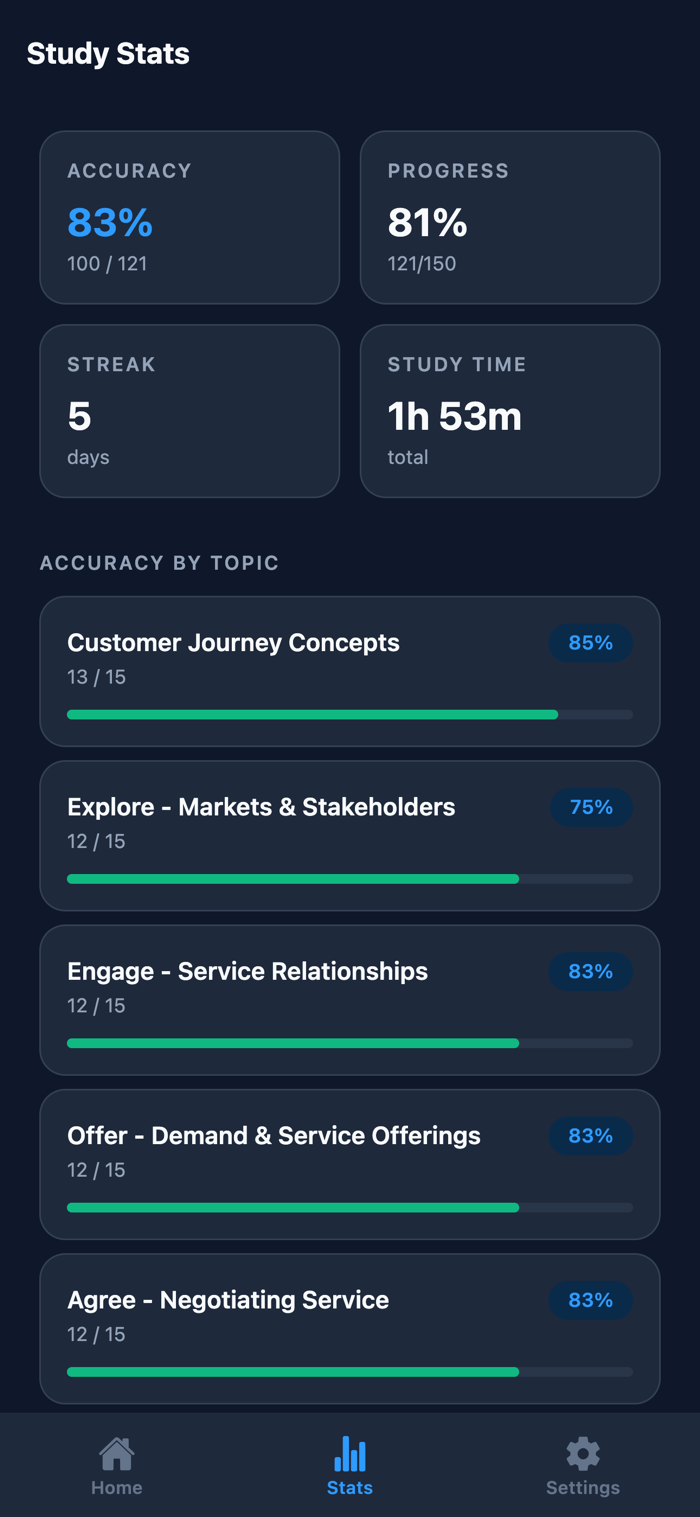The width and height of the screenshot is (700, 1517).
Task: Open Offer - Demand & Service Offerings
Action: 350,1164
